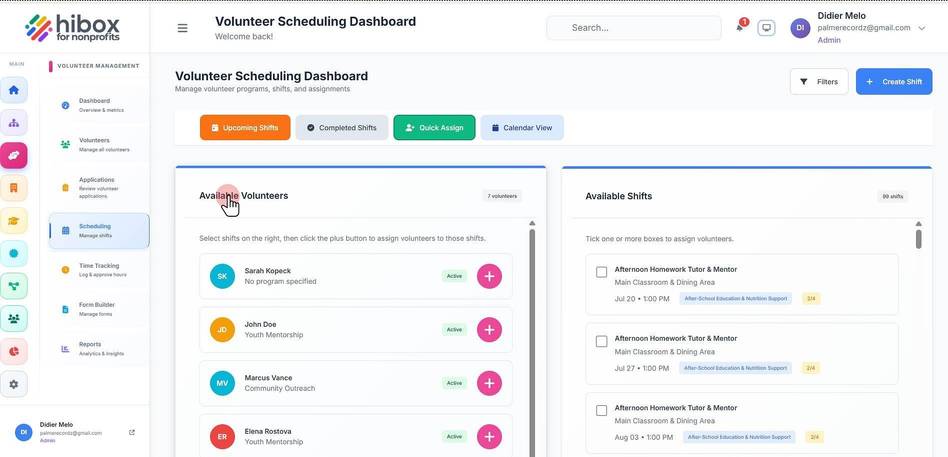Open the Calendar View tab
Screen dimensions: 948x457
(x=522, y=128)
